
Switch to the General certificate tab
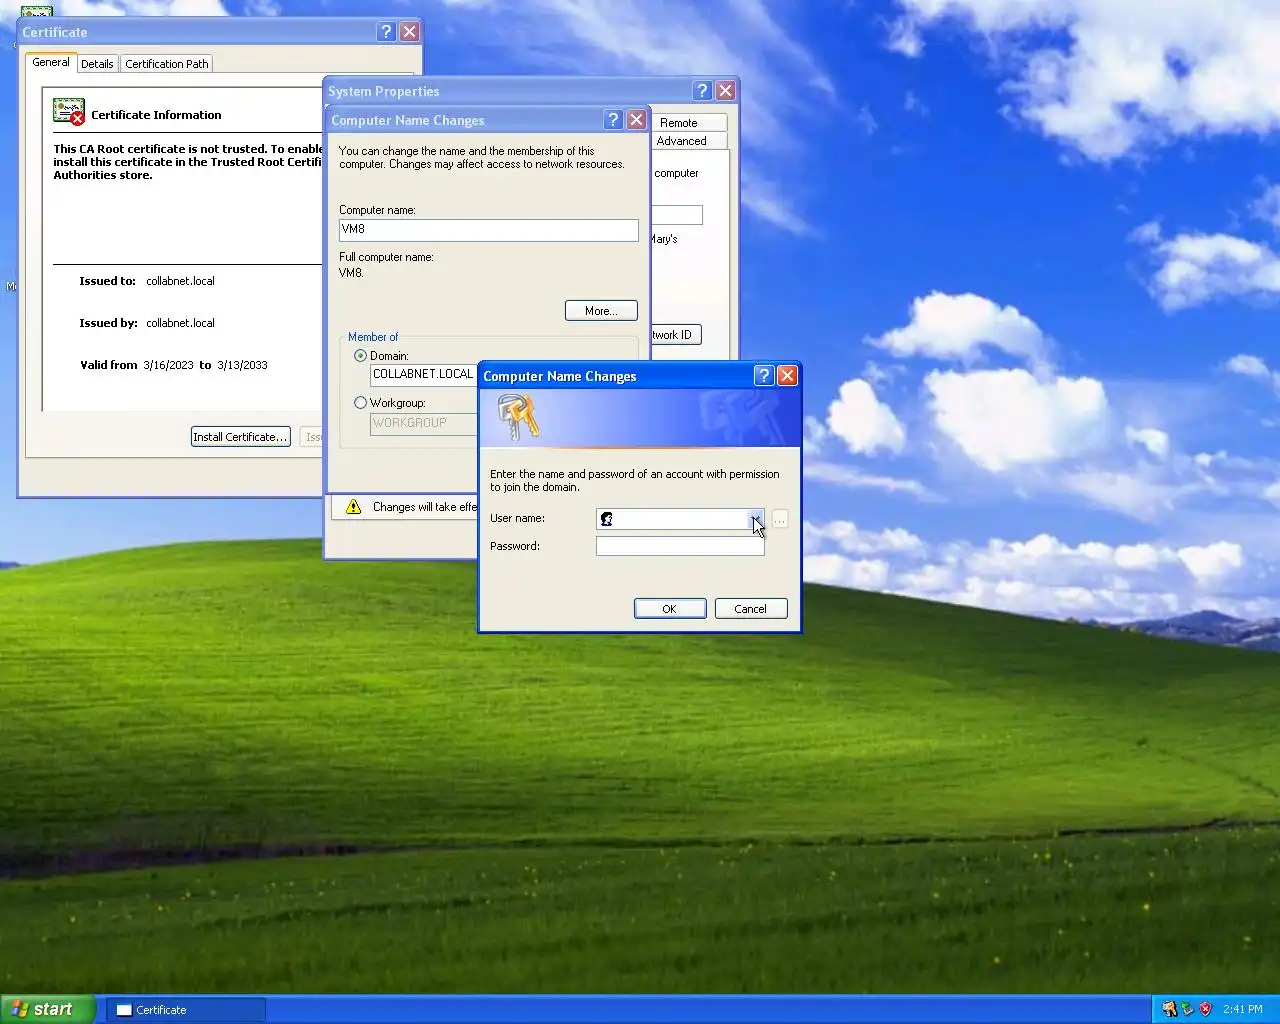[51, 62]
